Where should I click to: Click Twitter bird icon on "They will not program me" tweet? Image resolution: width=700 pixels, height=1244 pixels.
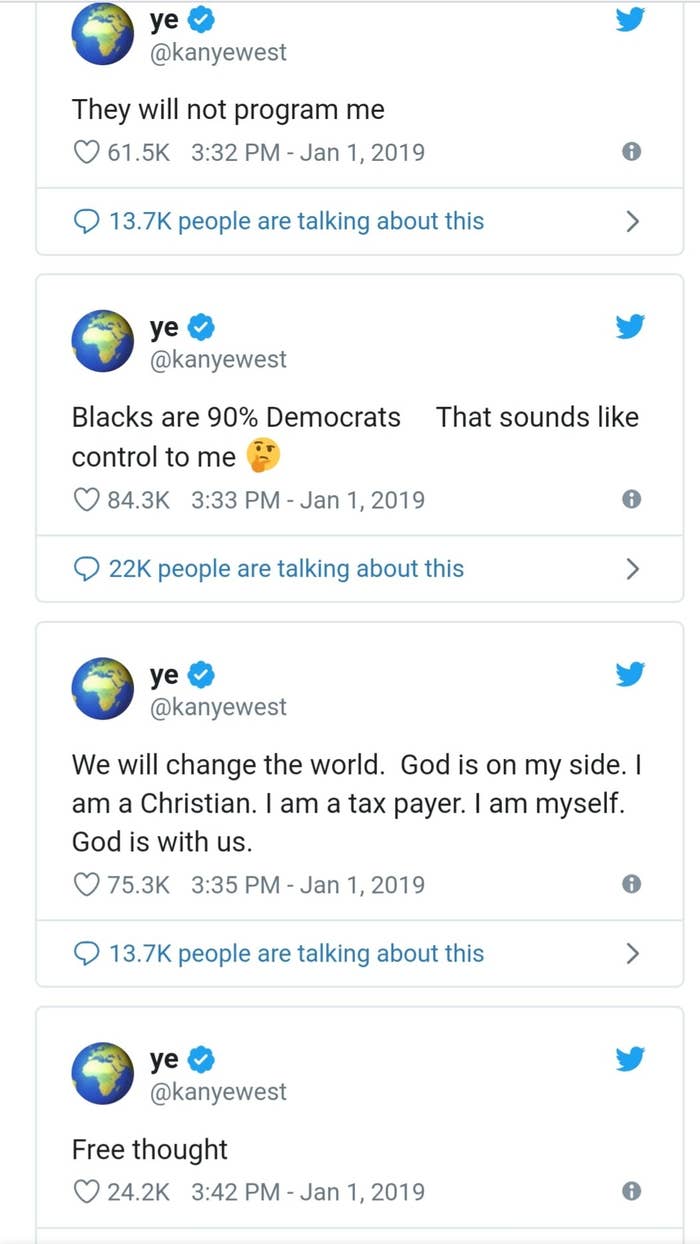[630, 20]
